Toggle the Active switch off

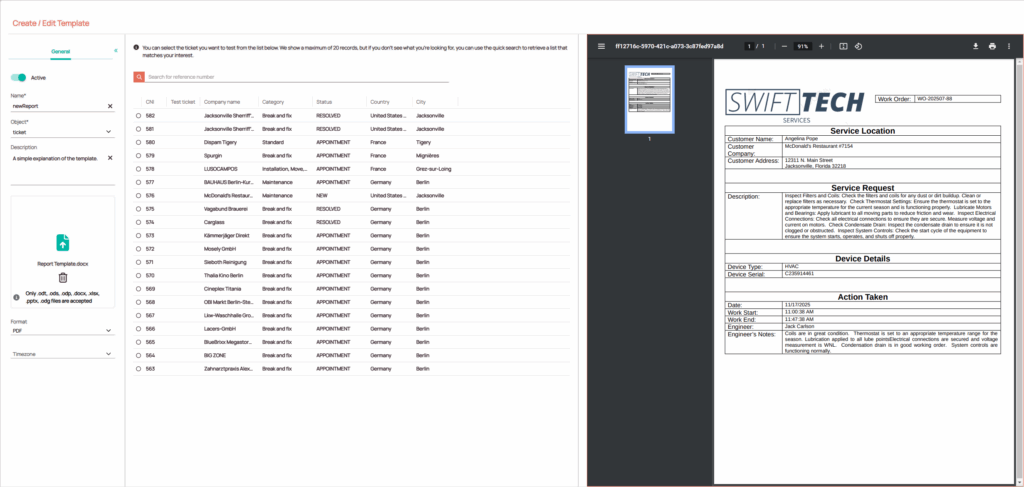19,77
